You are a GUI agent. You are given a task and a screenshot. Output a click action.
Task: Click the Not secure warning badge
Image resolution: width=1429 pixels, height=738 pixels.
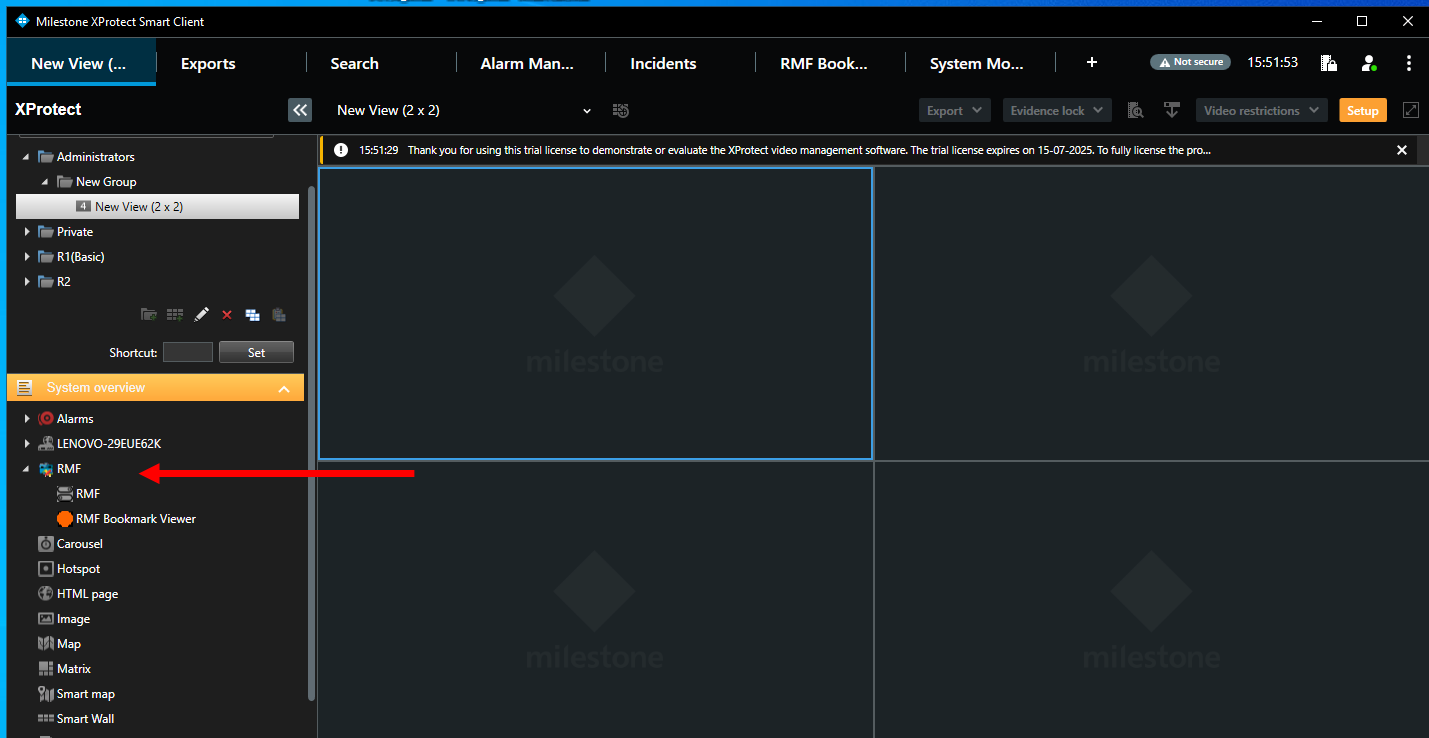(x=1189, y=62)
